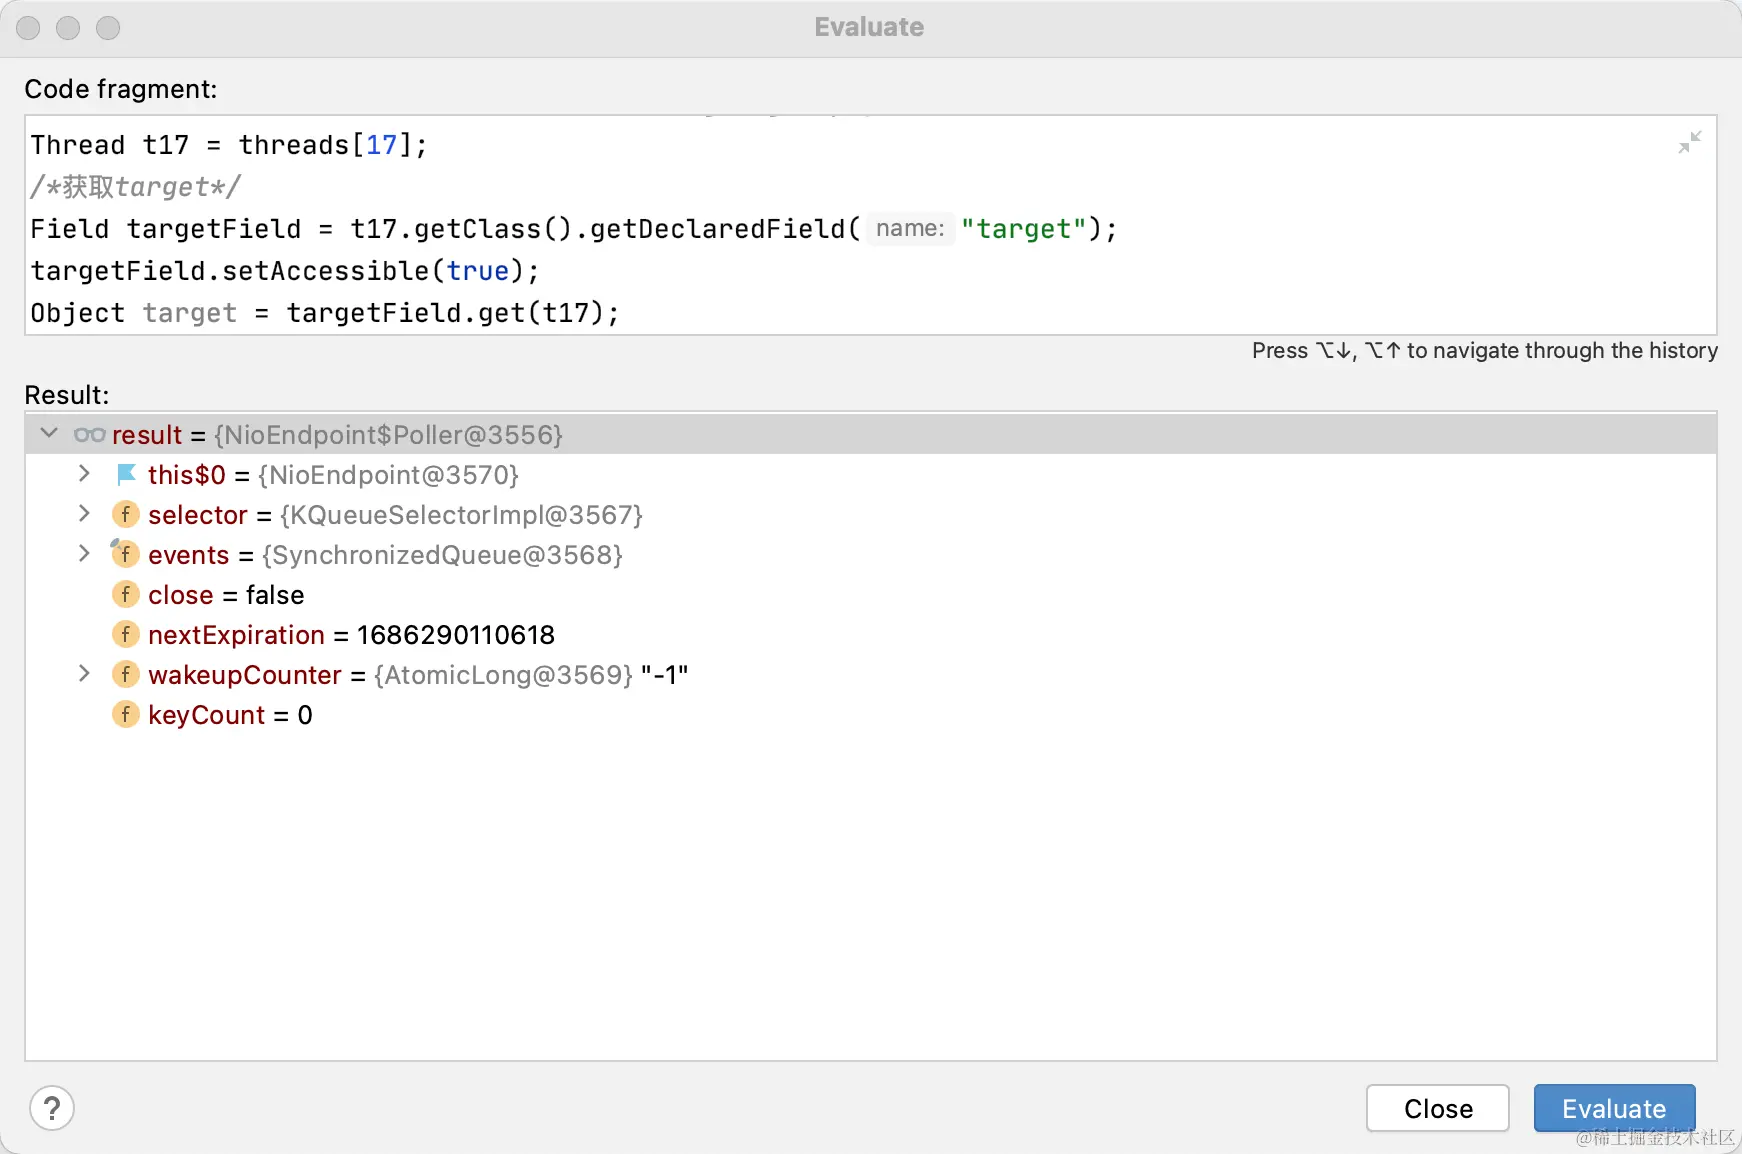Click the field icon beside nextExpiration

[x=125, y=634]
